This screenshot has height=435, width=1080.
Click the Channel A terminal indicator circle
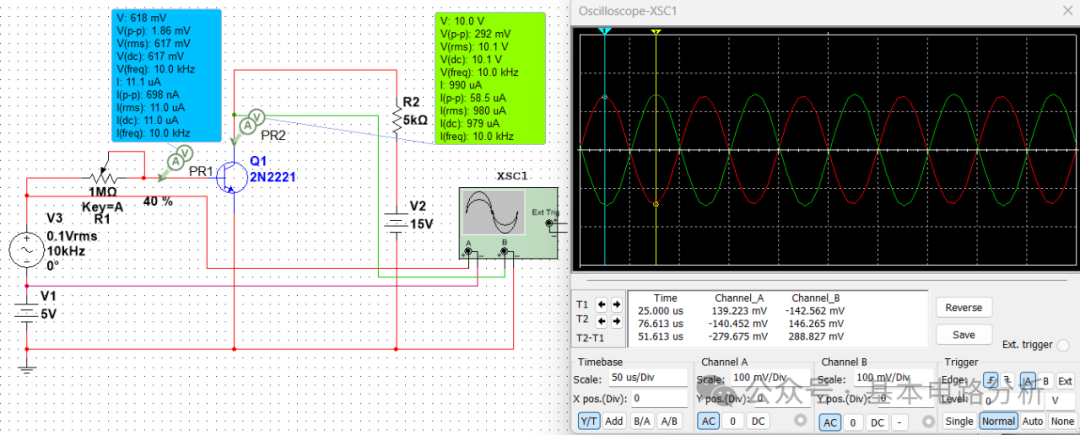pyautogui.click(x=800, y=419)
